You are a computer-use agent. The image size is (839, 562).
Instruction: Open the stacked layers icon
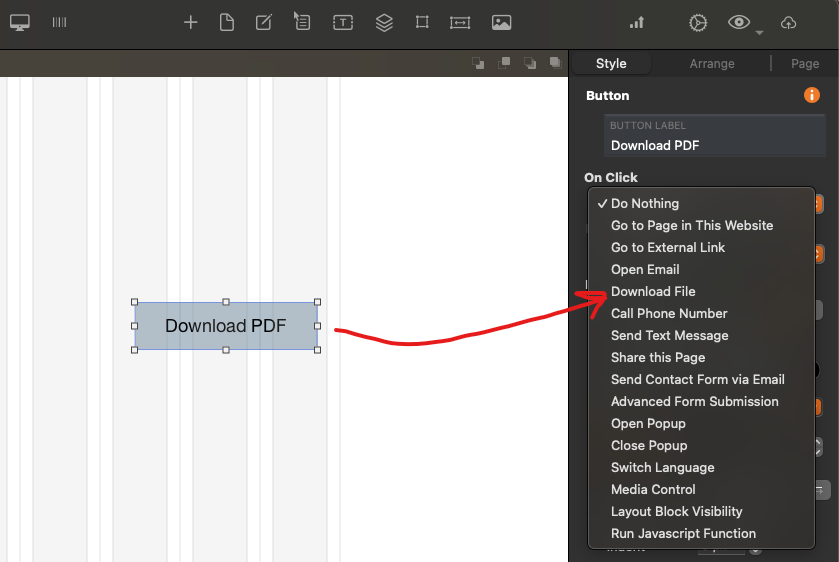384,22
